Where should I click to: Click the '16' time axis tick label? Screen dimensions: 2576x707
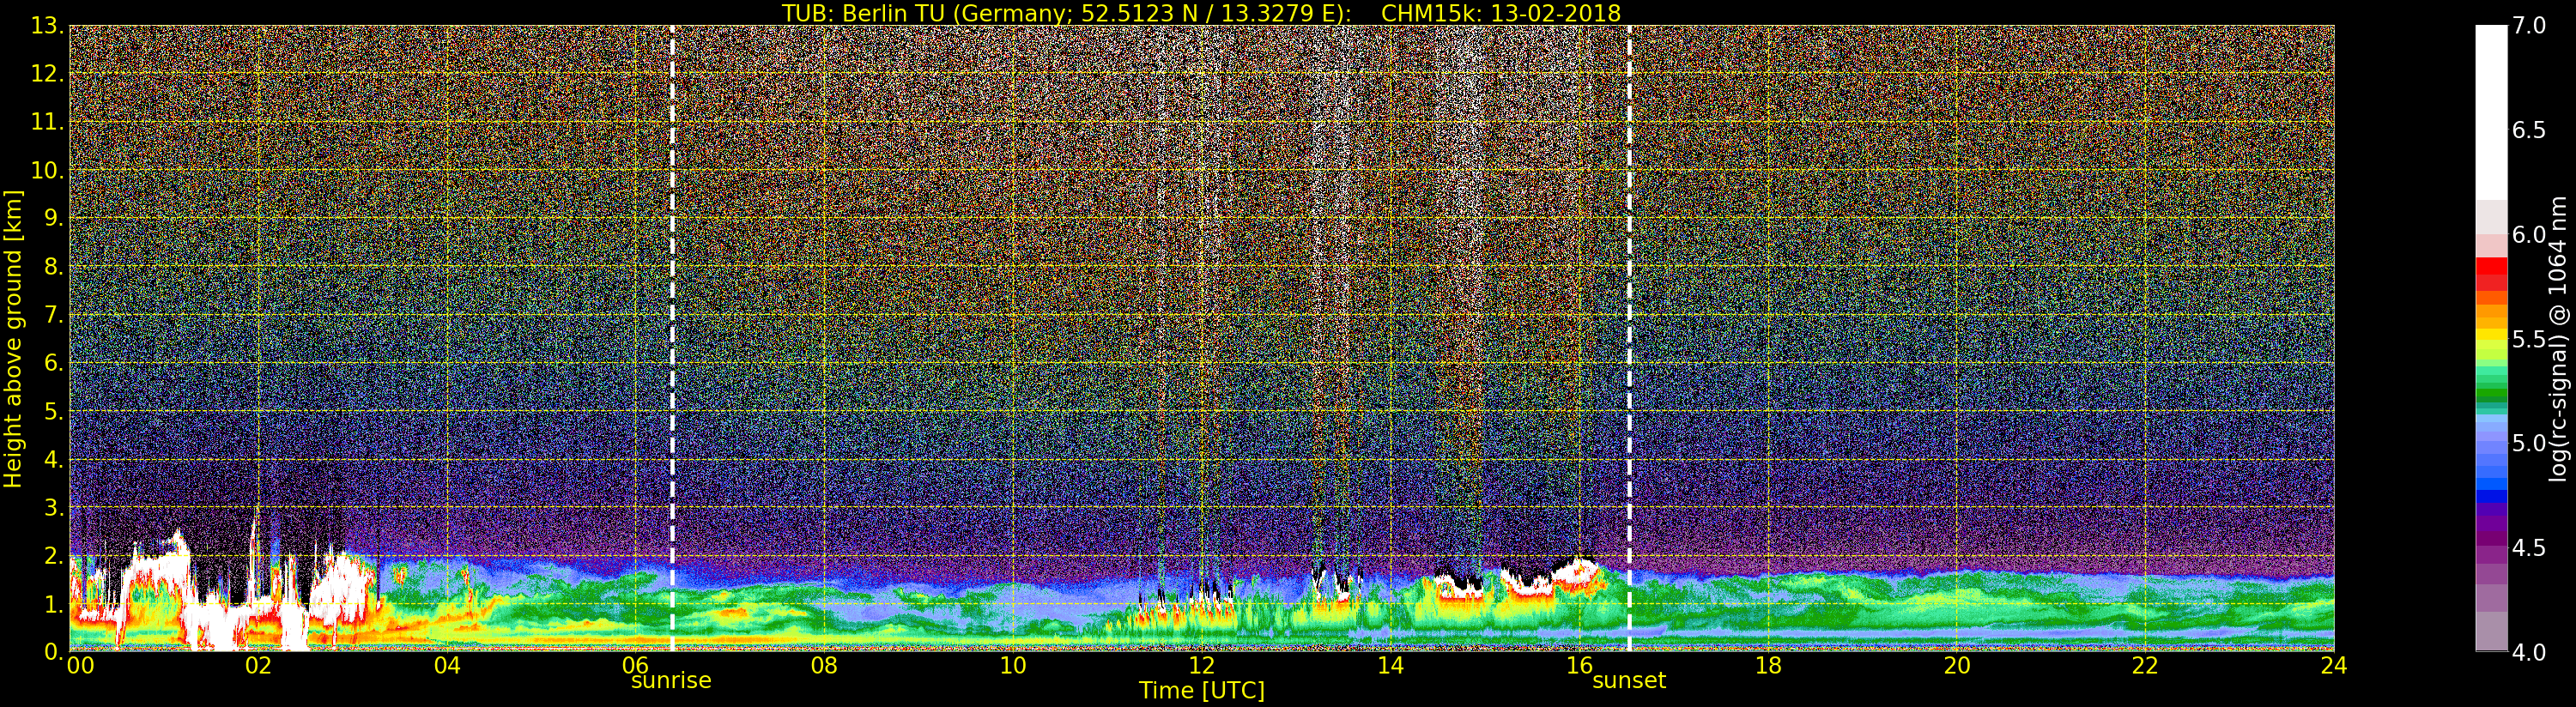tap(1579, 665)
